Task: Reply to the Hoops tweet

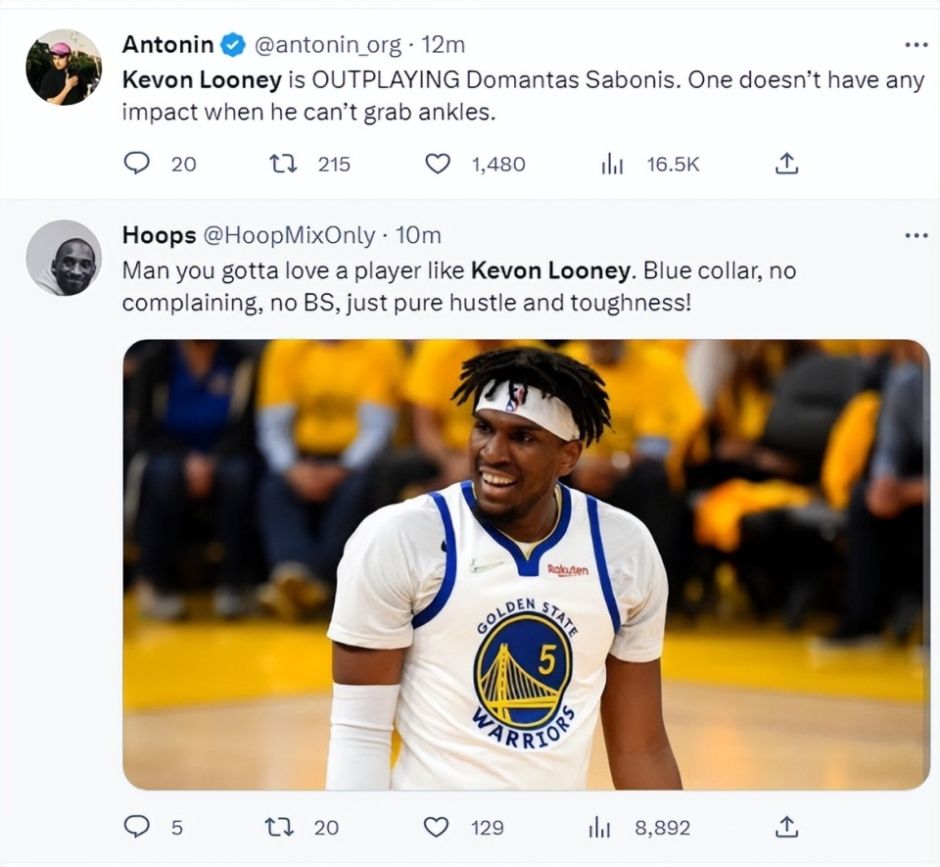Action: tap(136, 826)
